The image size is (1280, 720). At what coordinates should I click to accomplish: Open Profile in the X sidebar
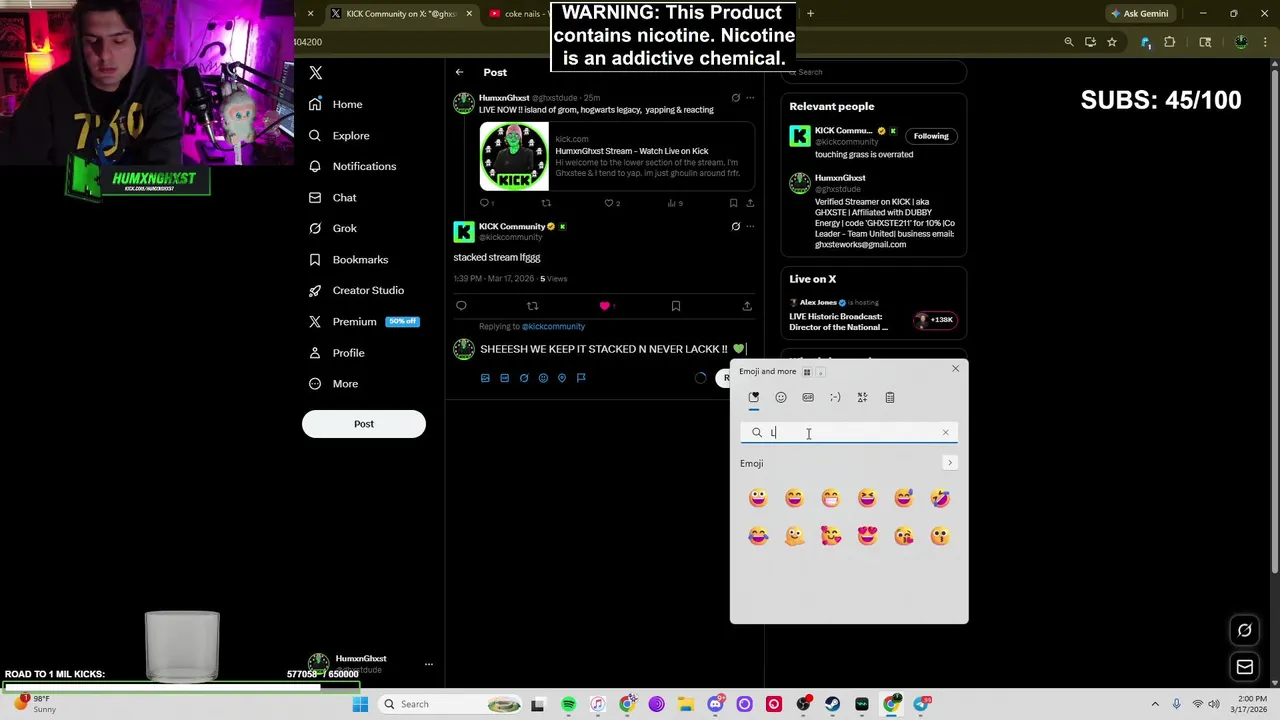click(336, 352)
